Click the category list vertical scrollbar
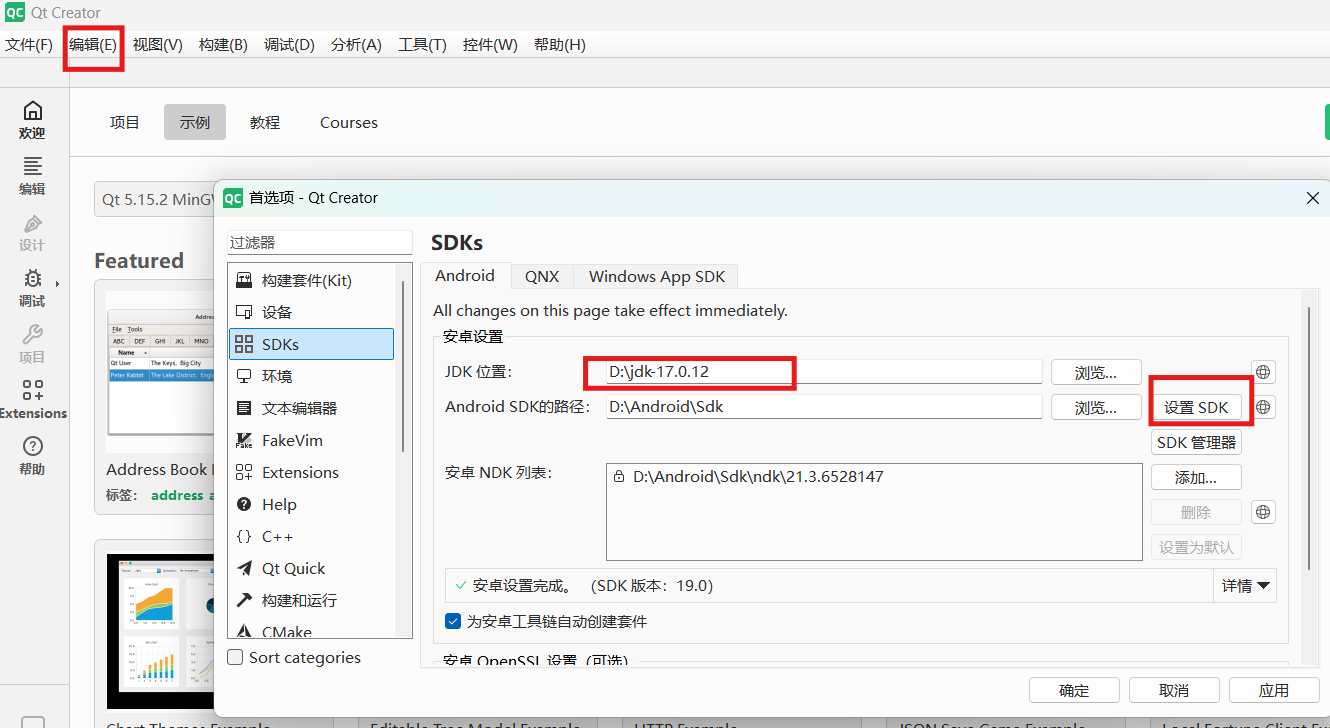 click(x=403, y=365)
